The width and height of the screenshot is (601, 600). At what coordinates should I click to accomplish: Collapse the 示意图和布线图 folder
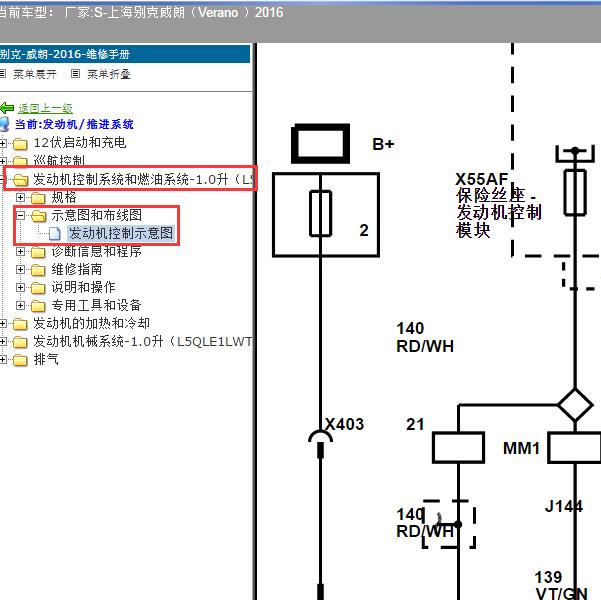click(x=20, y=215)
